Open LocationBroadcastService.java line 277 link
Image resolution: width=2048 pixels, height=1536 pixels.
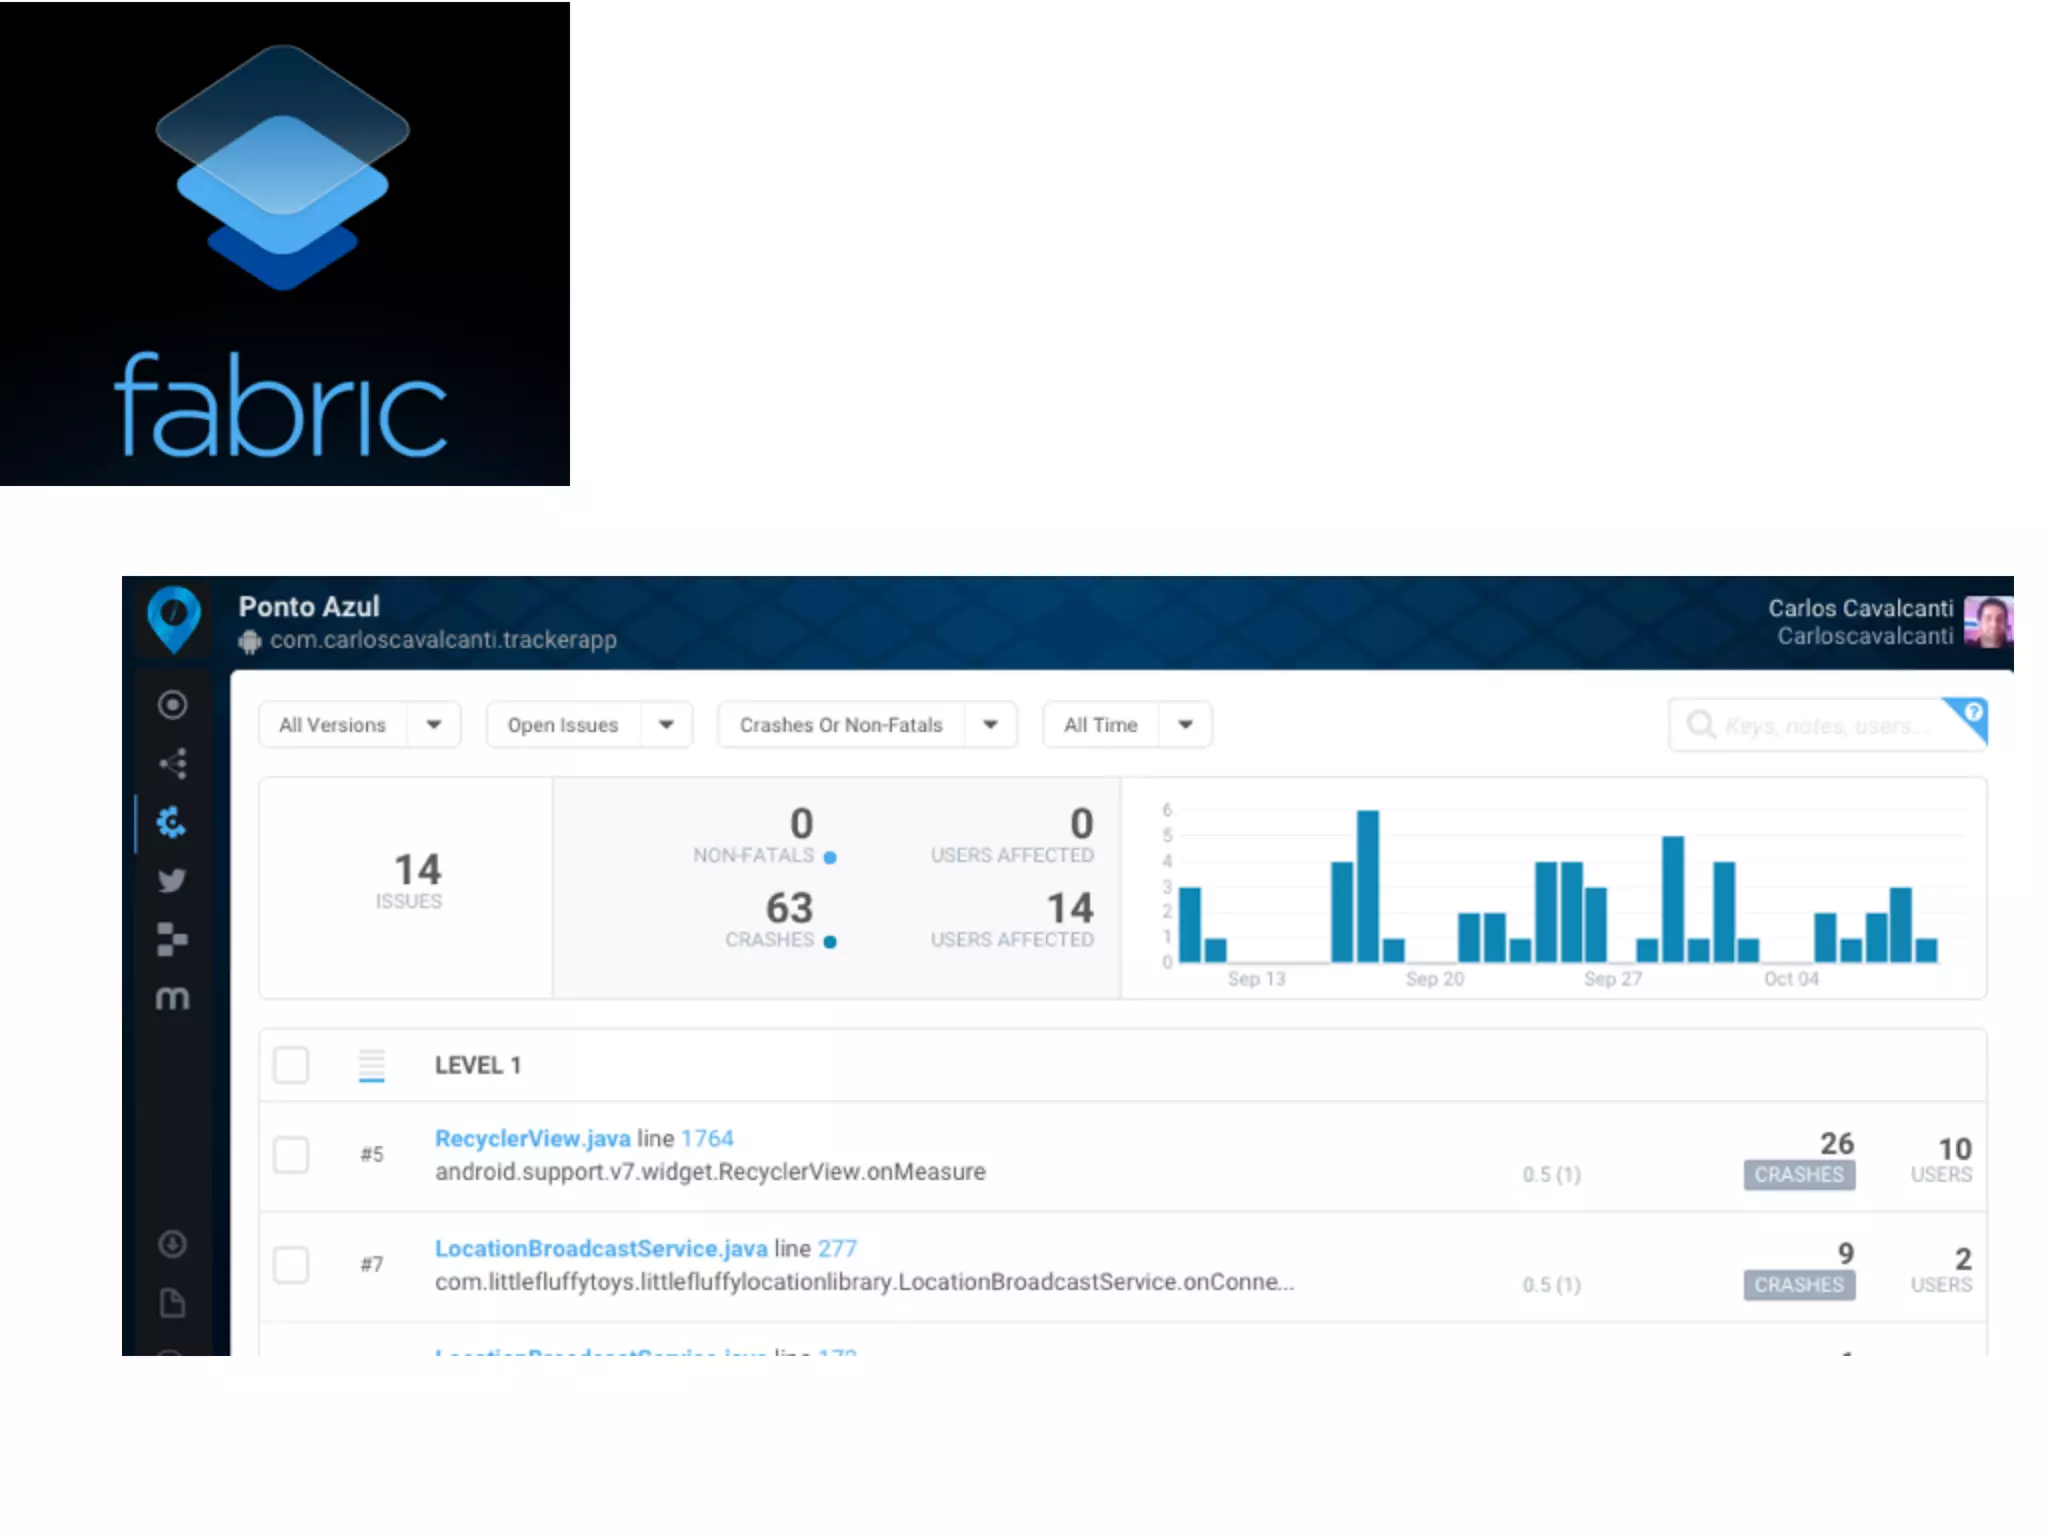pyautogui.click(x=600, y=1249)
